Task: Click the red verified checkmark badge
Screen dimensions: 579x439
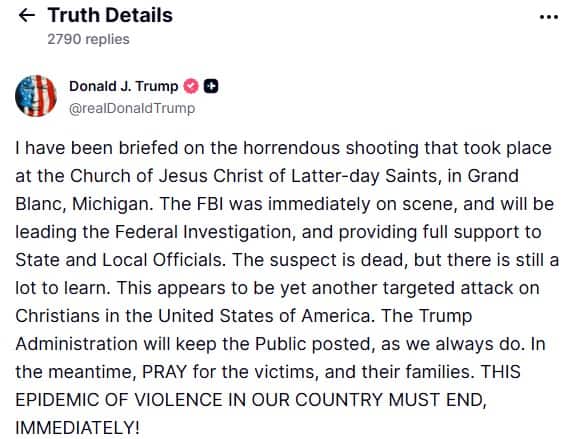Action: tap(191, 86)
